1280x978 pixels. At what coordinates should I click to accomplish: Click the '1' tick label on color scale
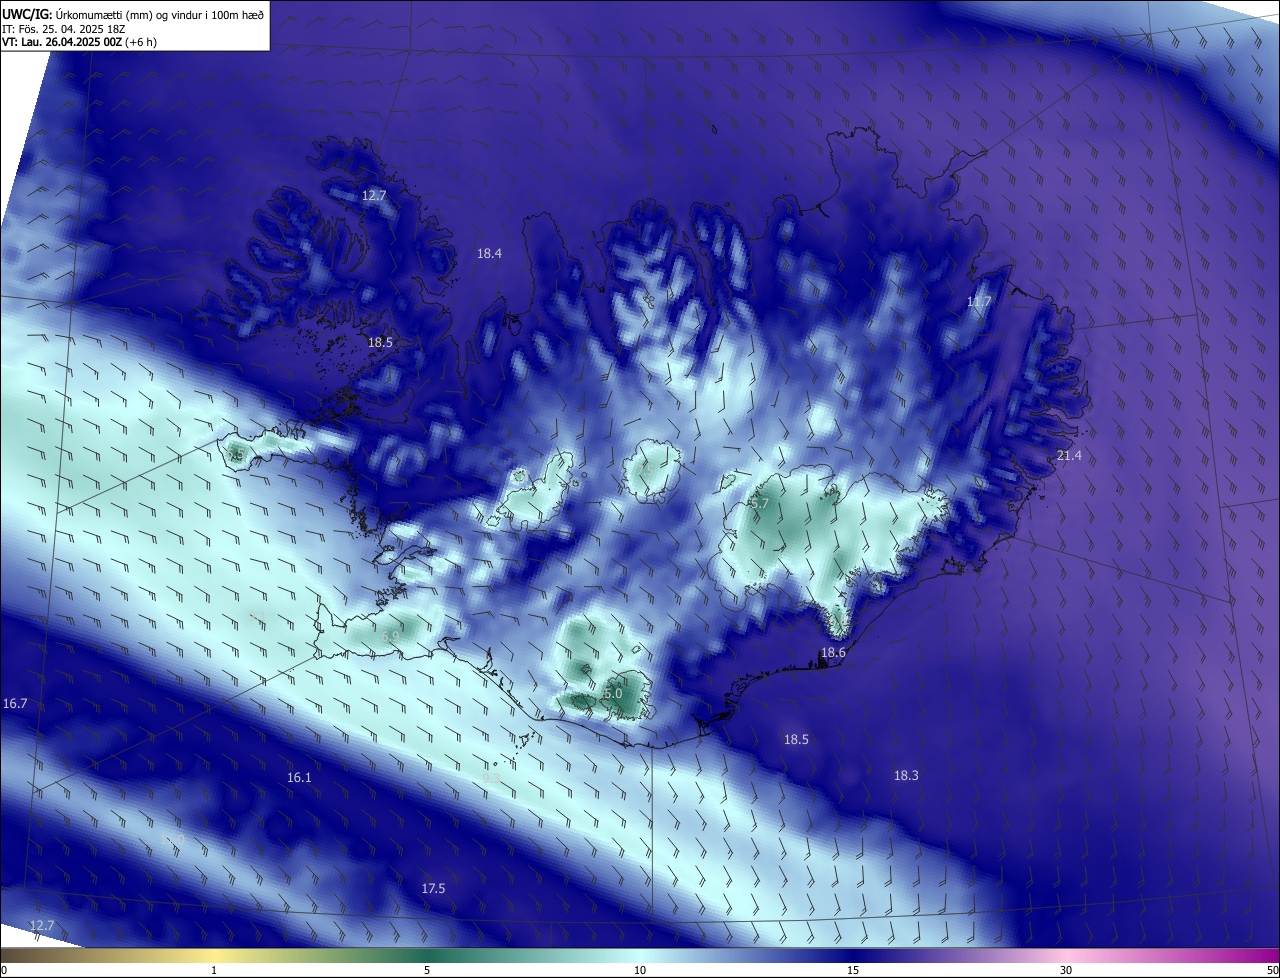pyautogui.click(x=214, y=970)
